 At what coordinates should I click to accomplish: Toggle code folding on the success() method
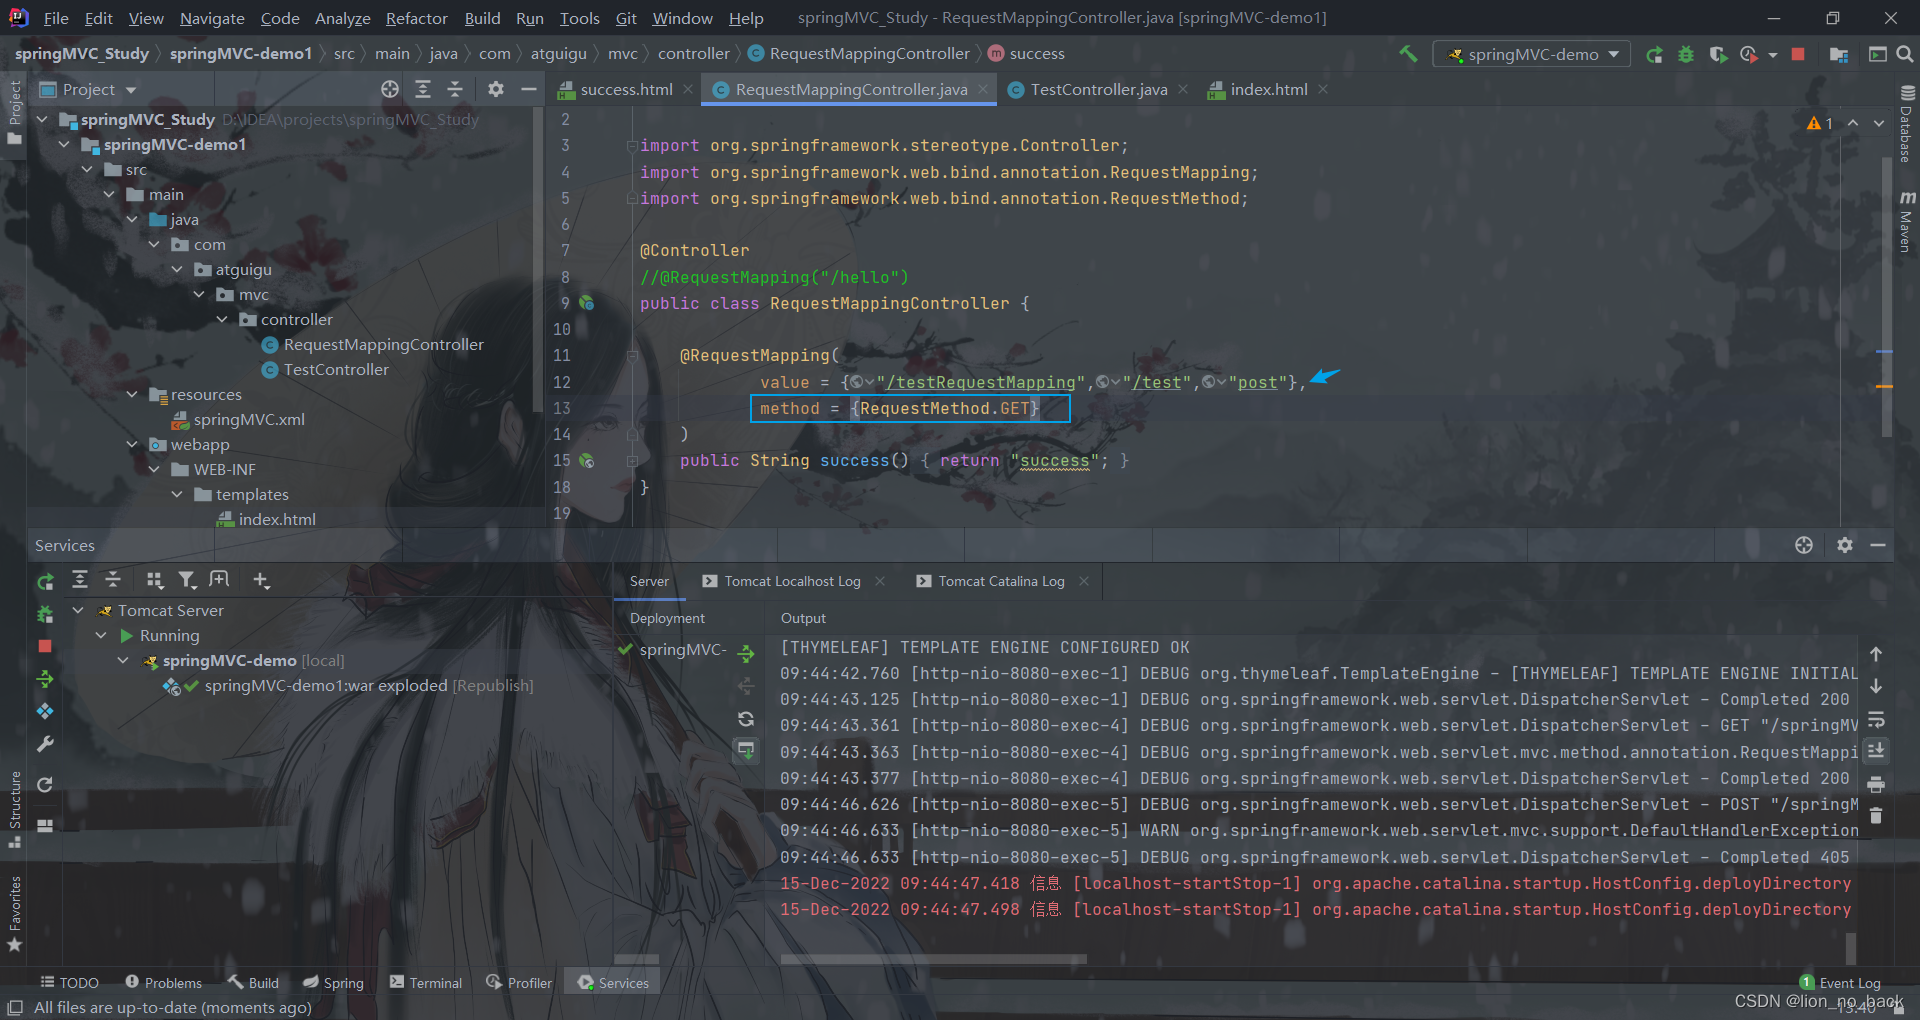(633, 461)
